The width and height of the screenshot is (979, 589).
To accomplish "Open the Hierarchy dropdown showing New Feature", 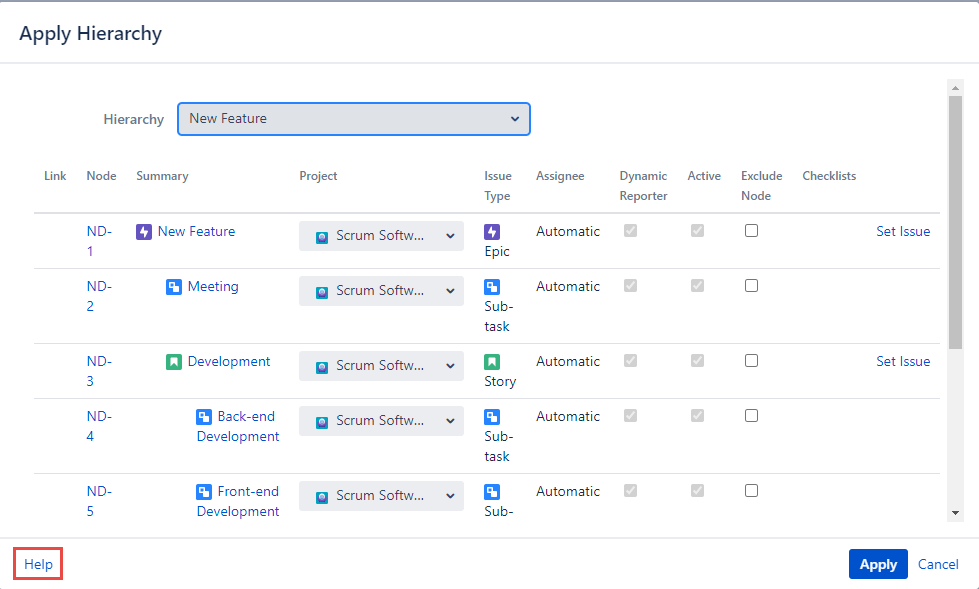I will tap(354, 119).
